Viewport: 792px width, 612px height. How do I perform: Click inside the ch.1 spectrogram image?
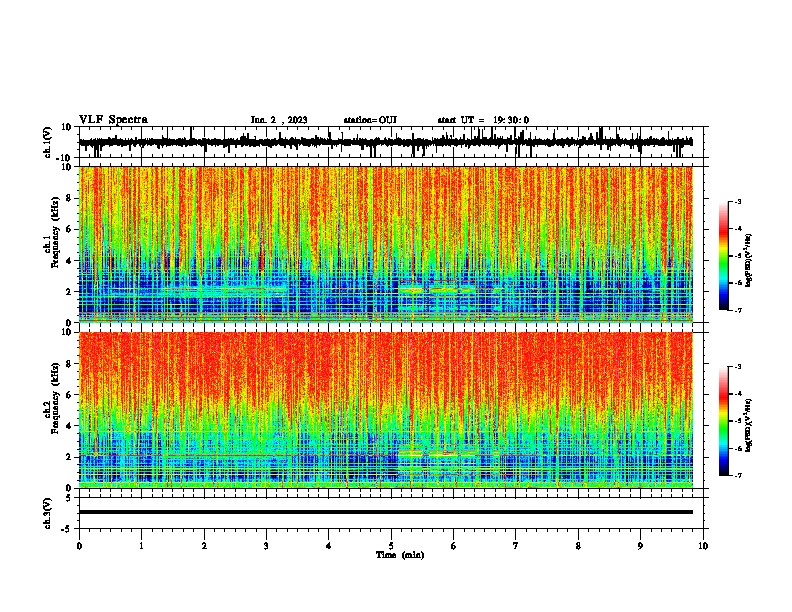386,244
